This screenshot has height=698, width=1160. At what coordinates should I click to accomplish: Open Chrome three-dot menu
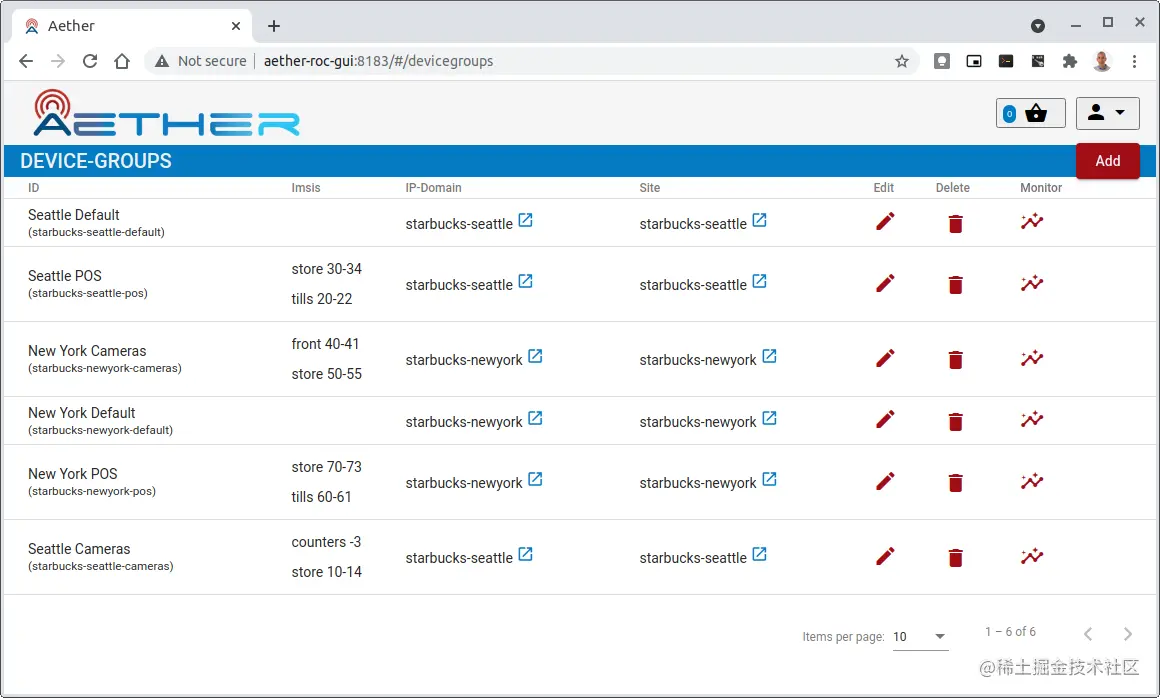[x=1134, y=61]
